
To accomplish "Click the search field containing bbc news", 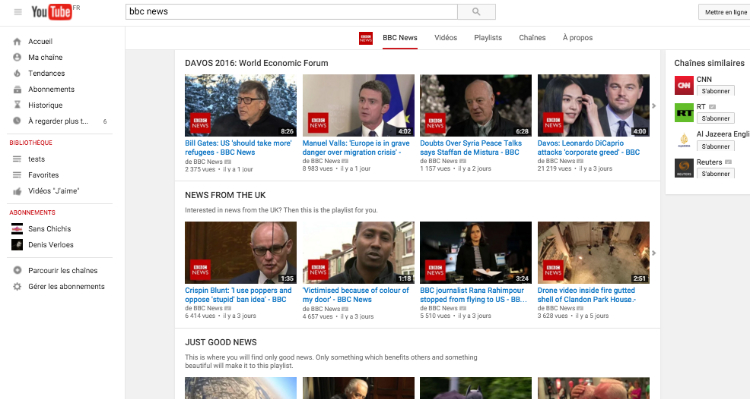I will pyautogui.click(x=291, y=11).
